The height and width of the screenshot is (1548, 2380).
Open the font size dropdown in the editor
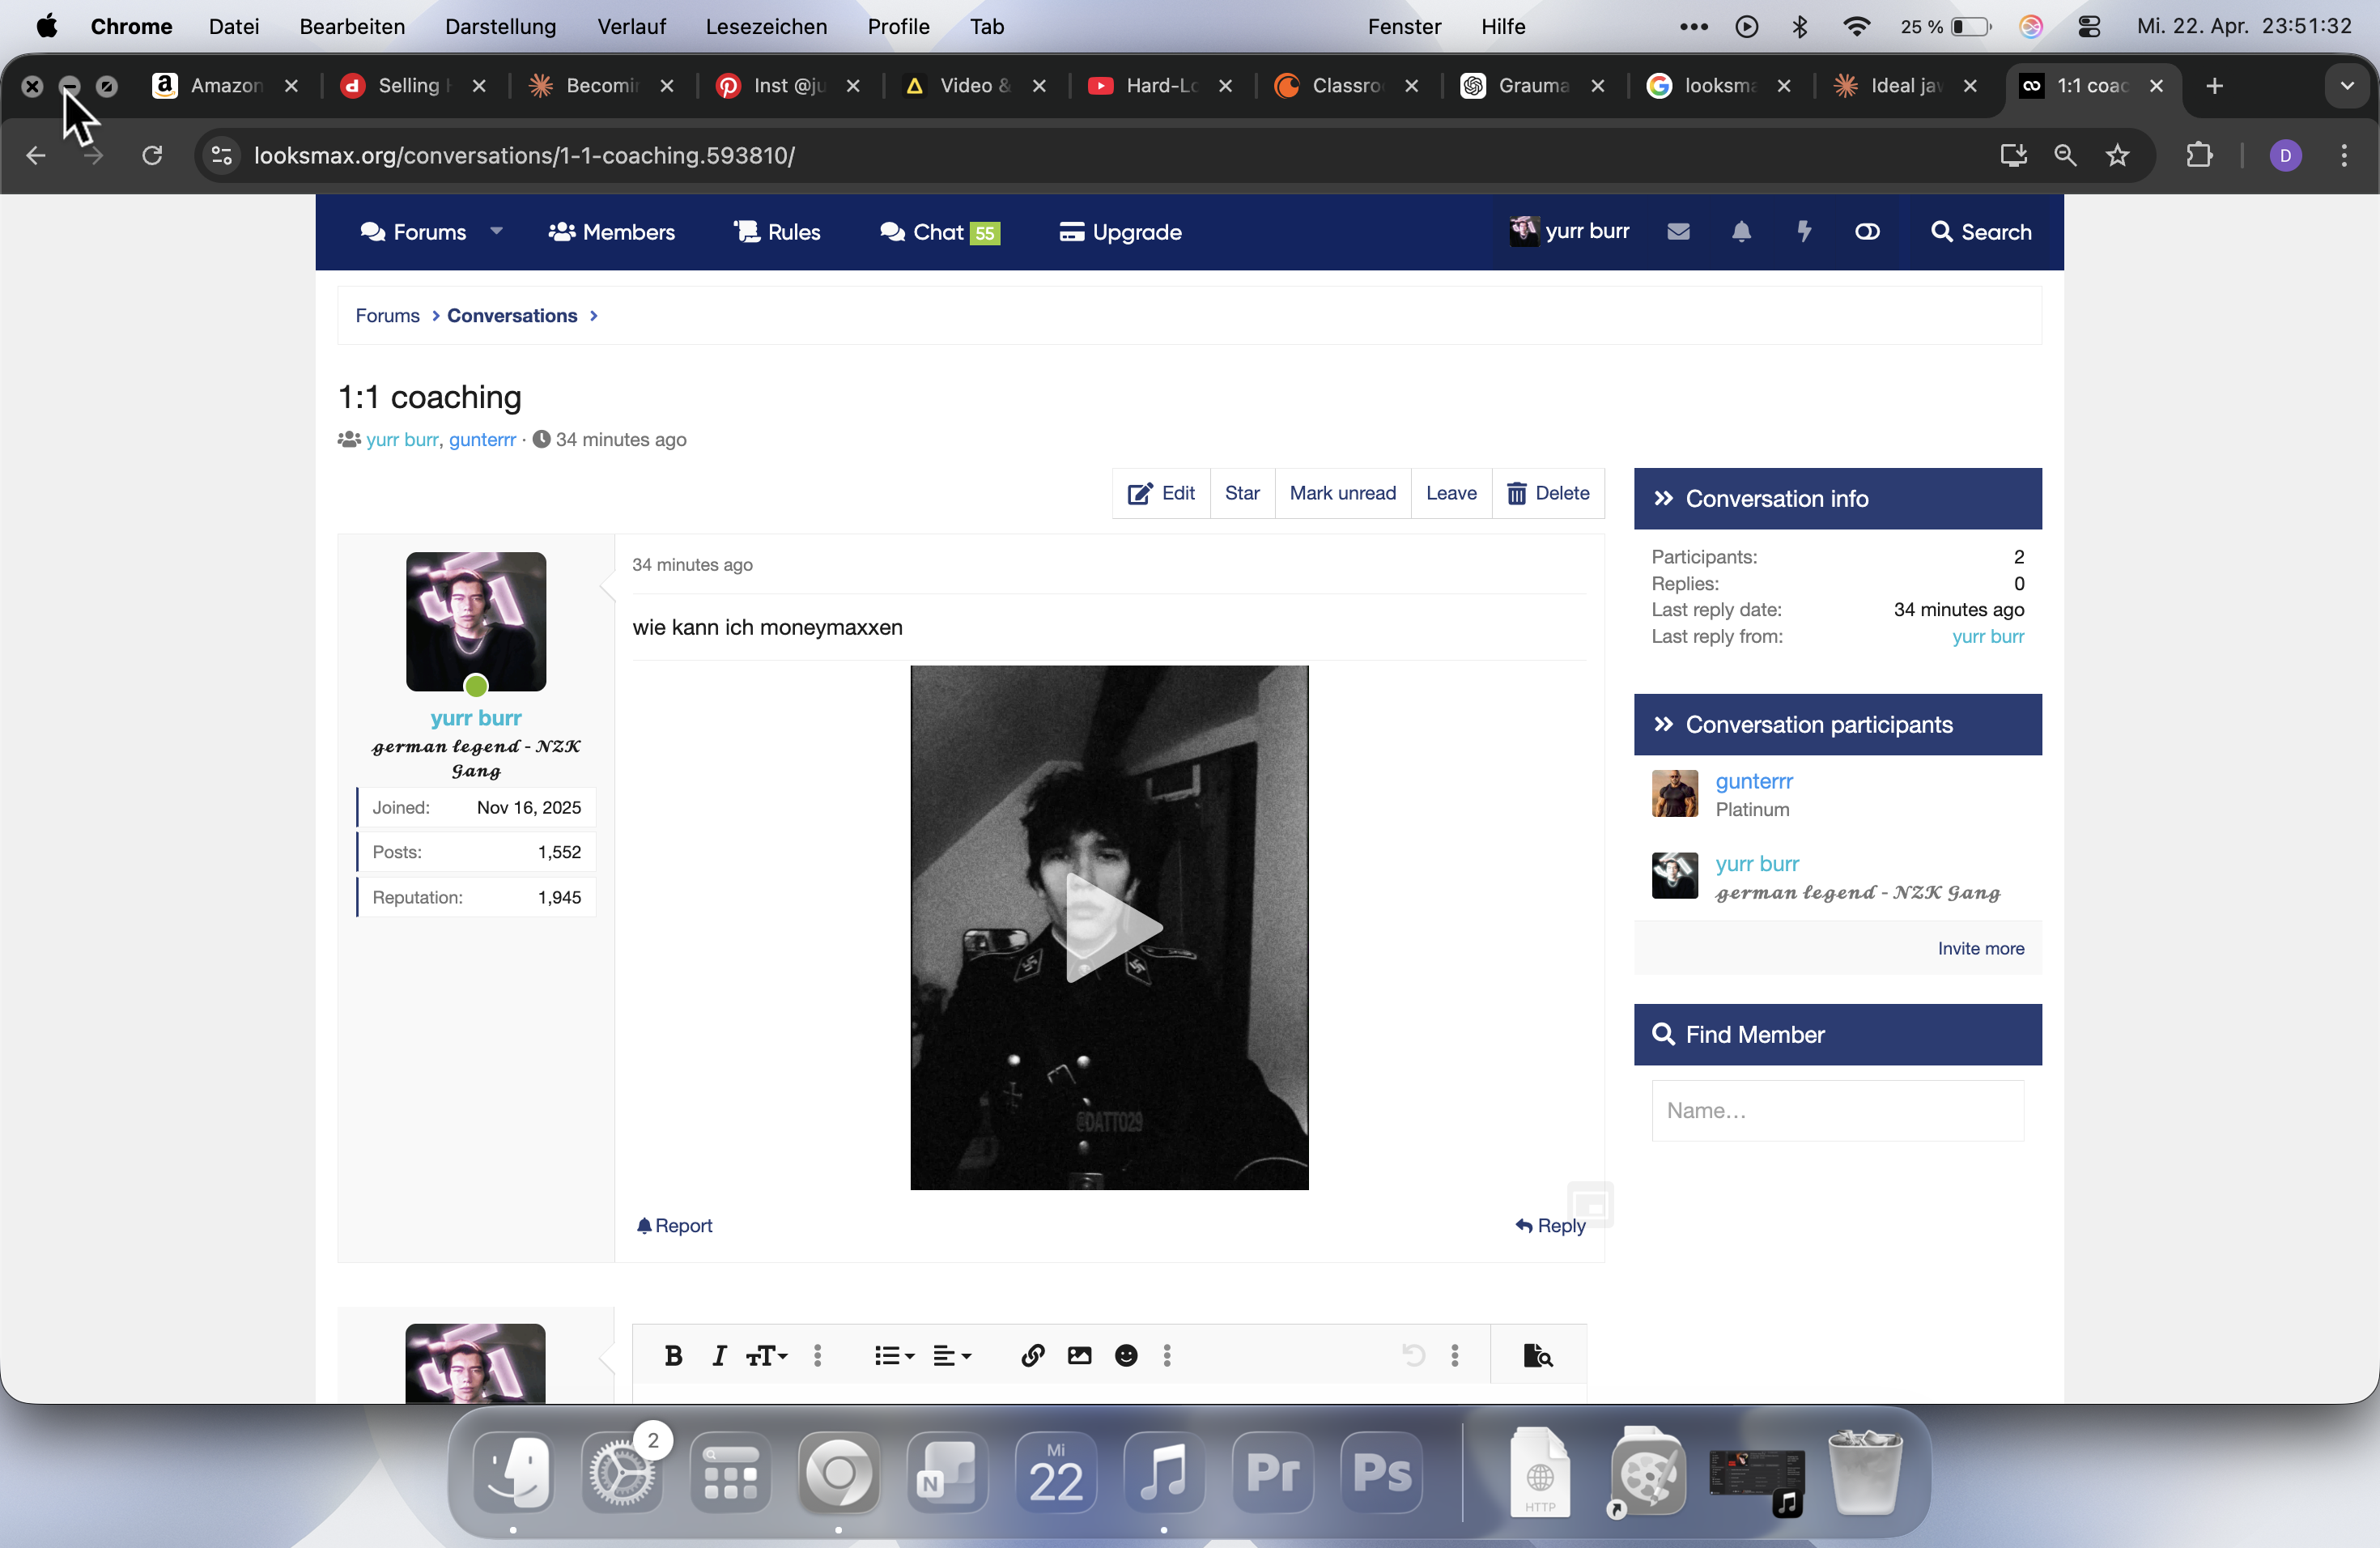tap(767, 1356)
